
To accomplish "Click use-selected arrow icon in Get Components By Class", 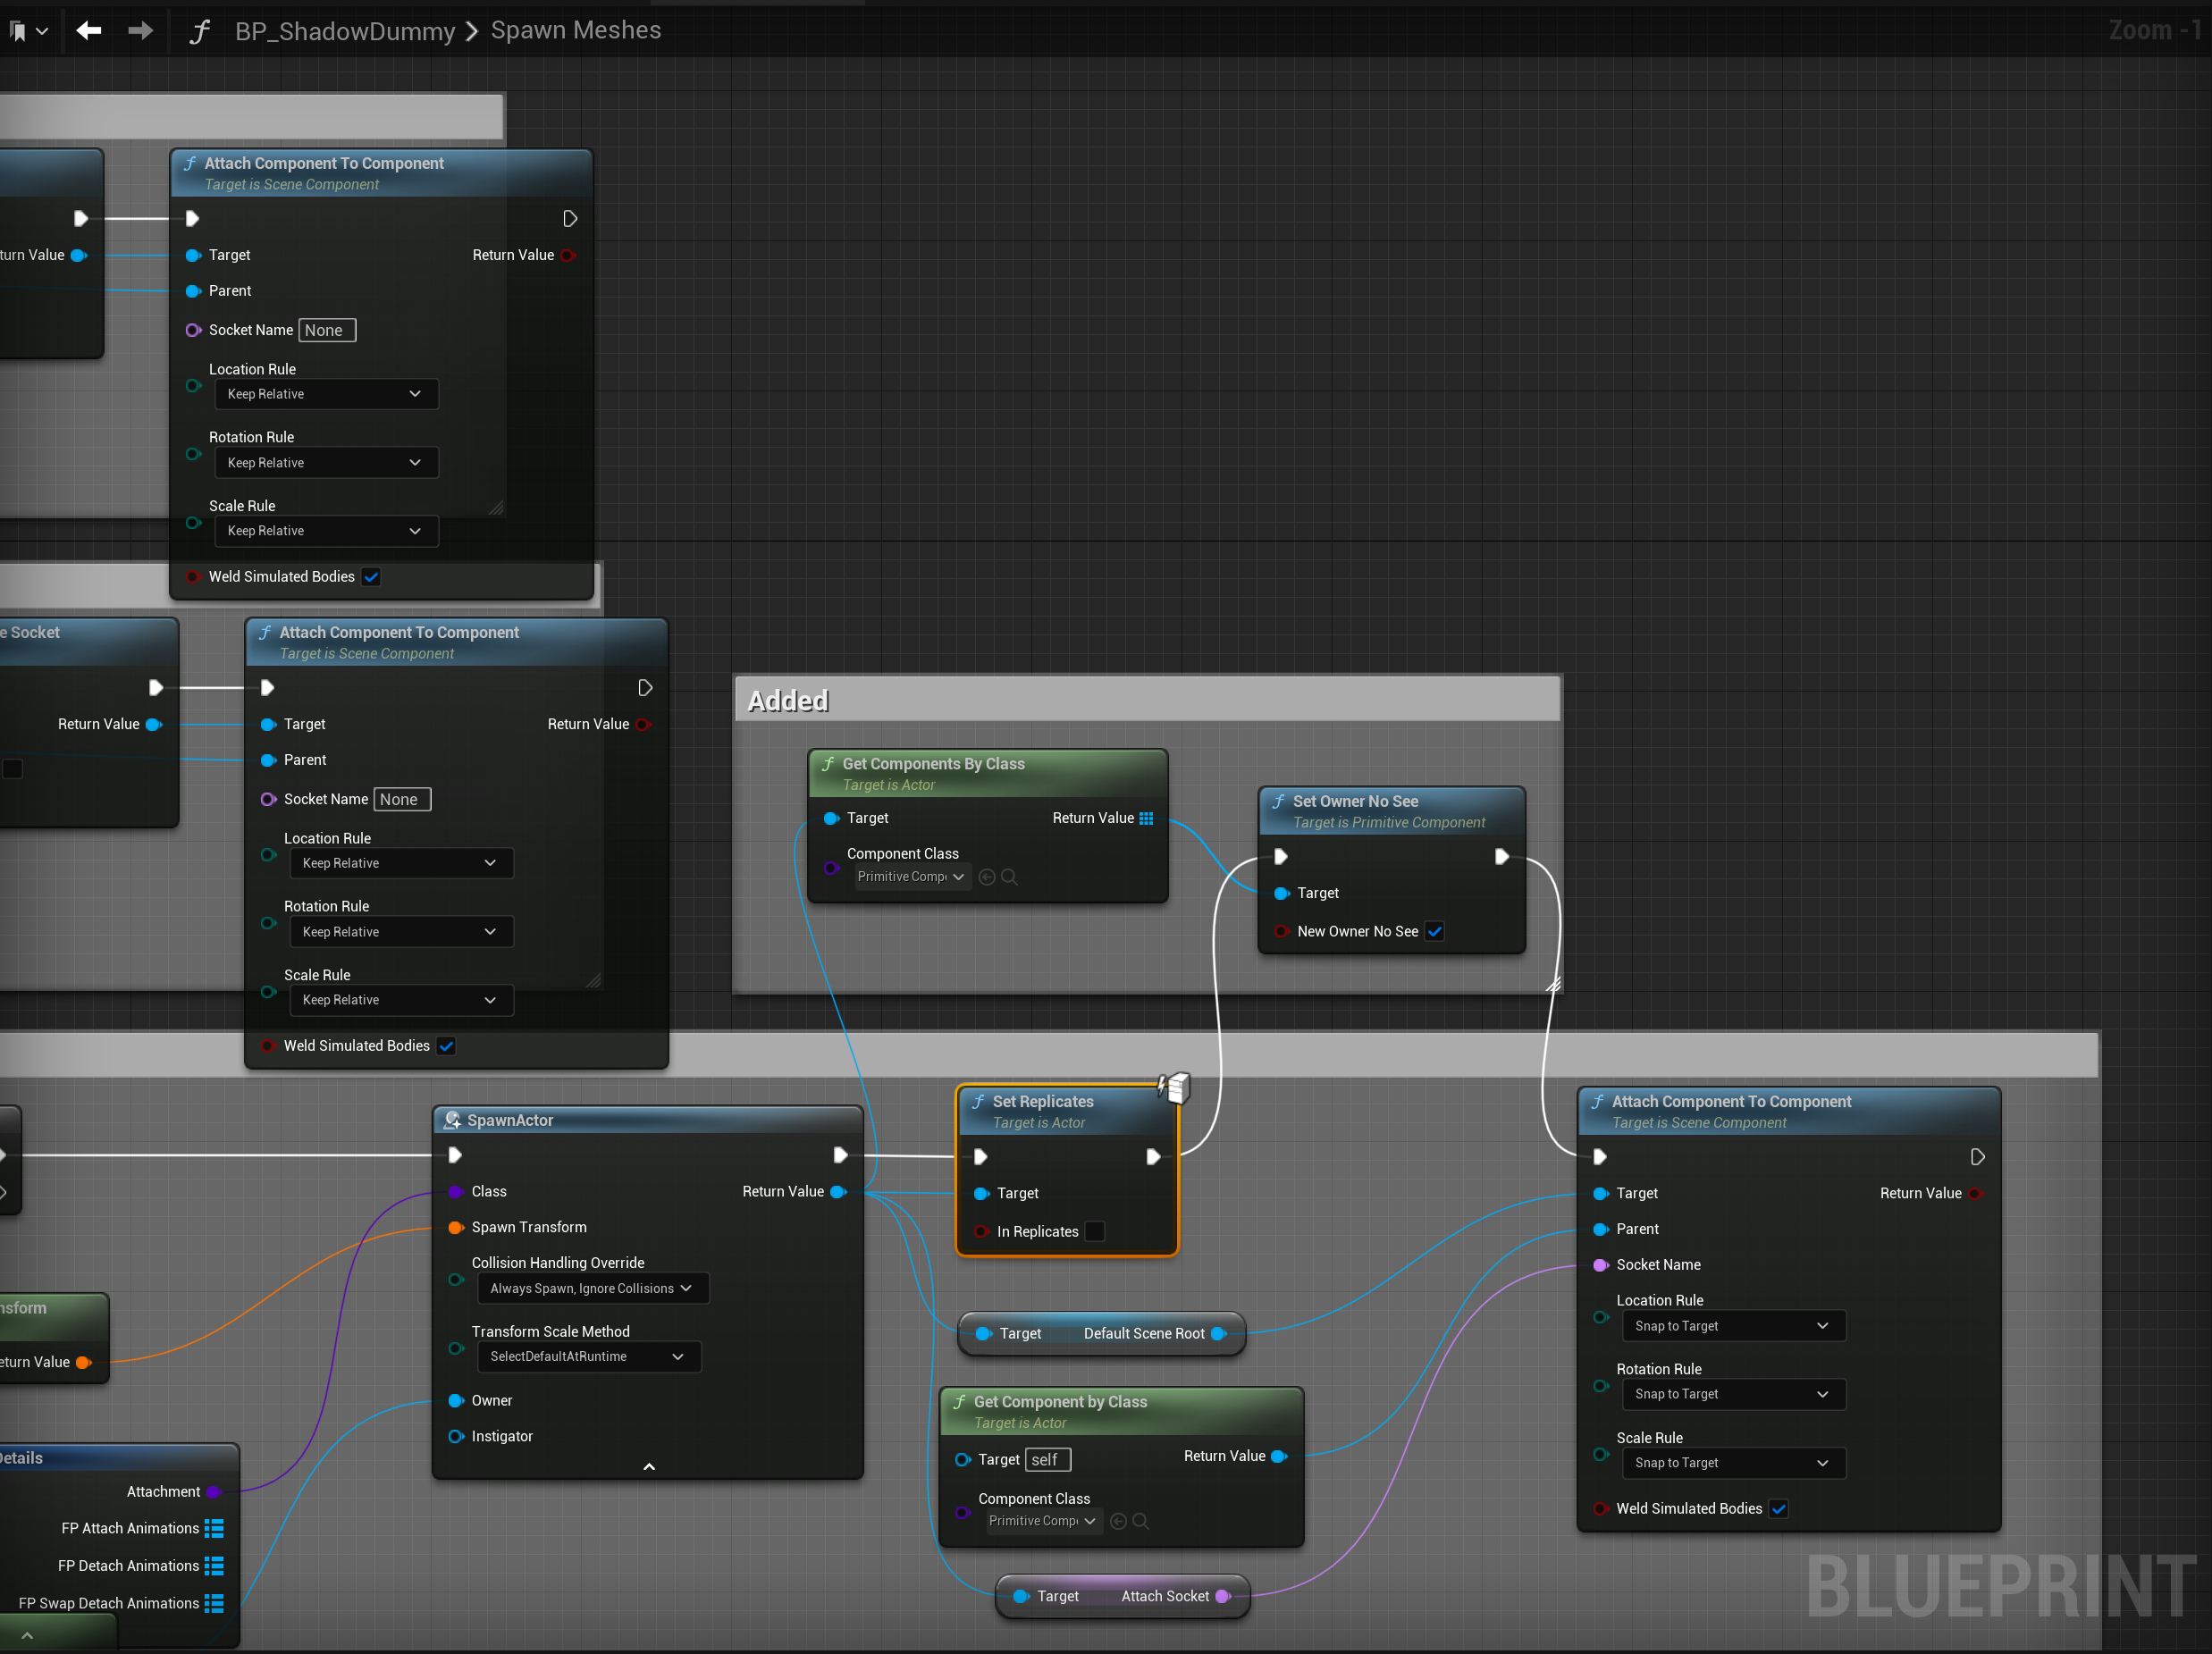I will (987, 877).
